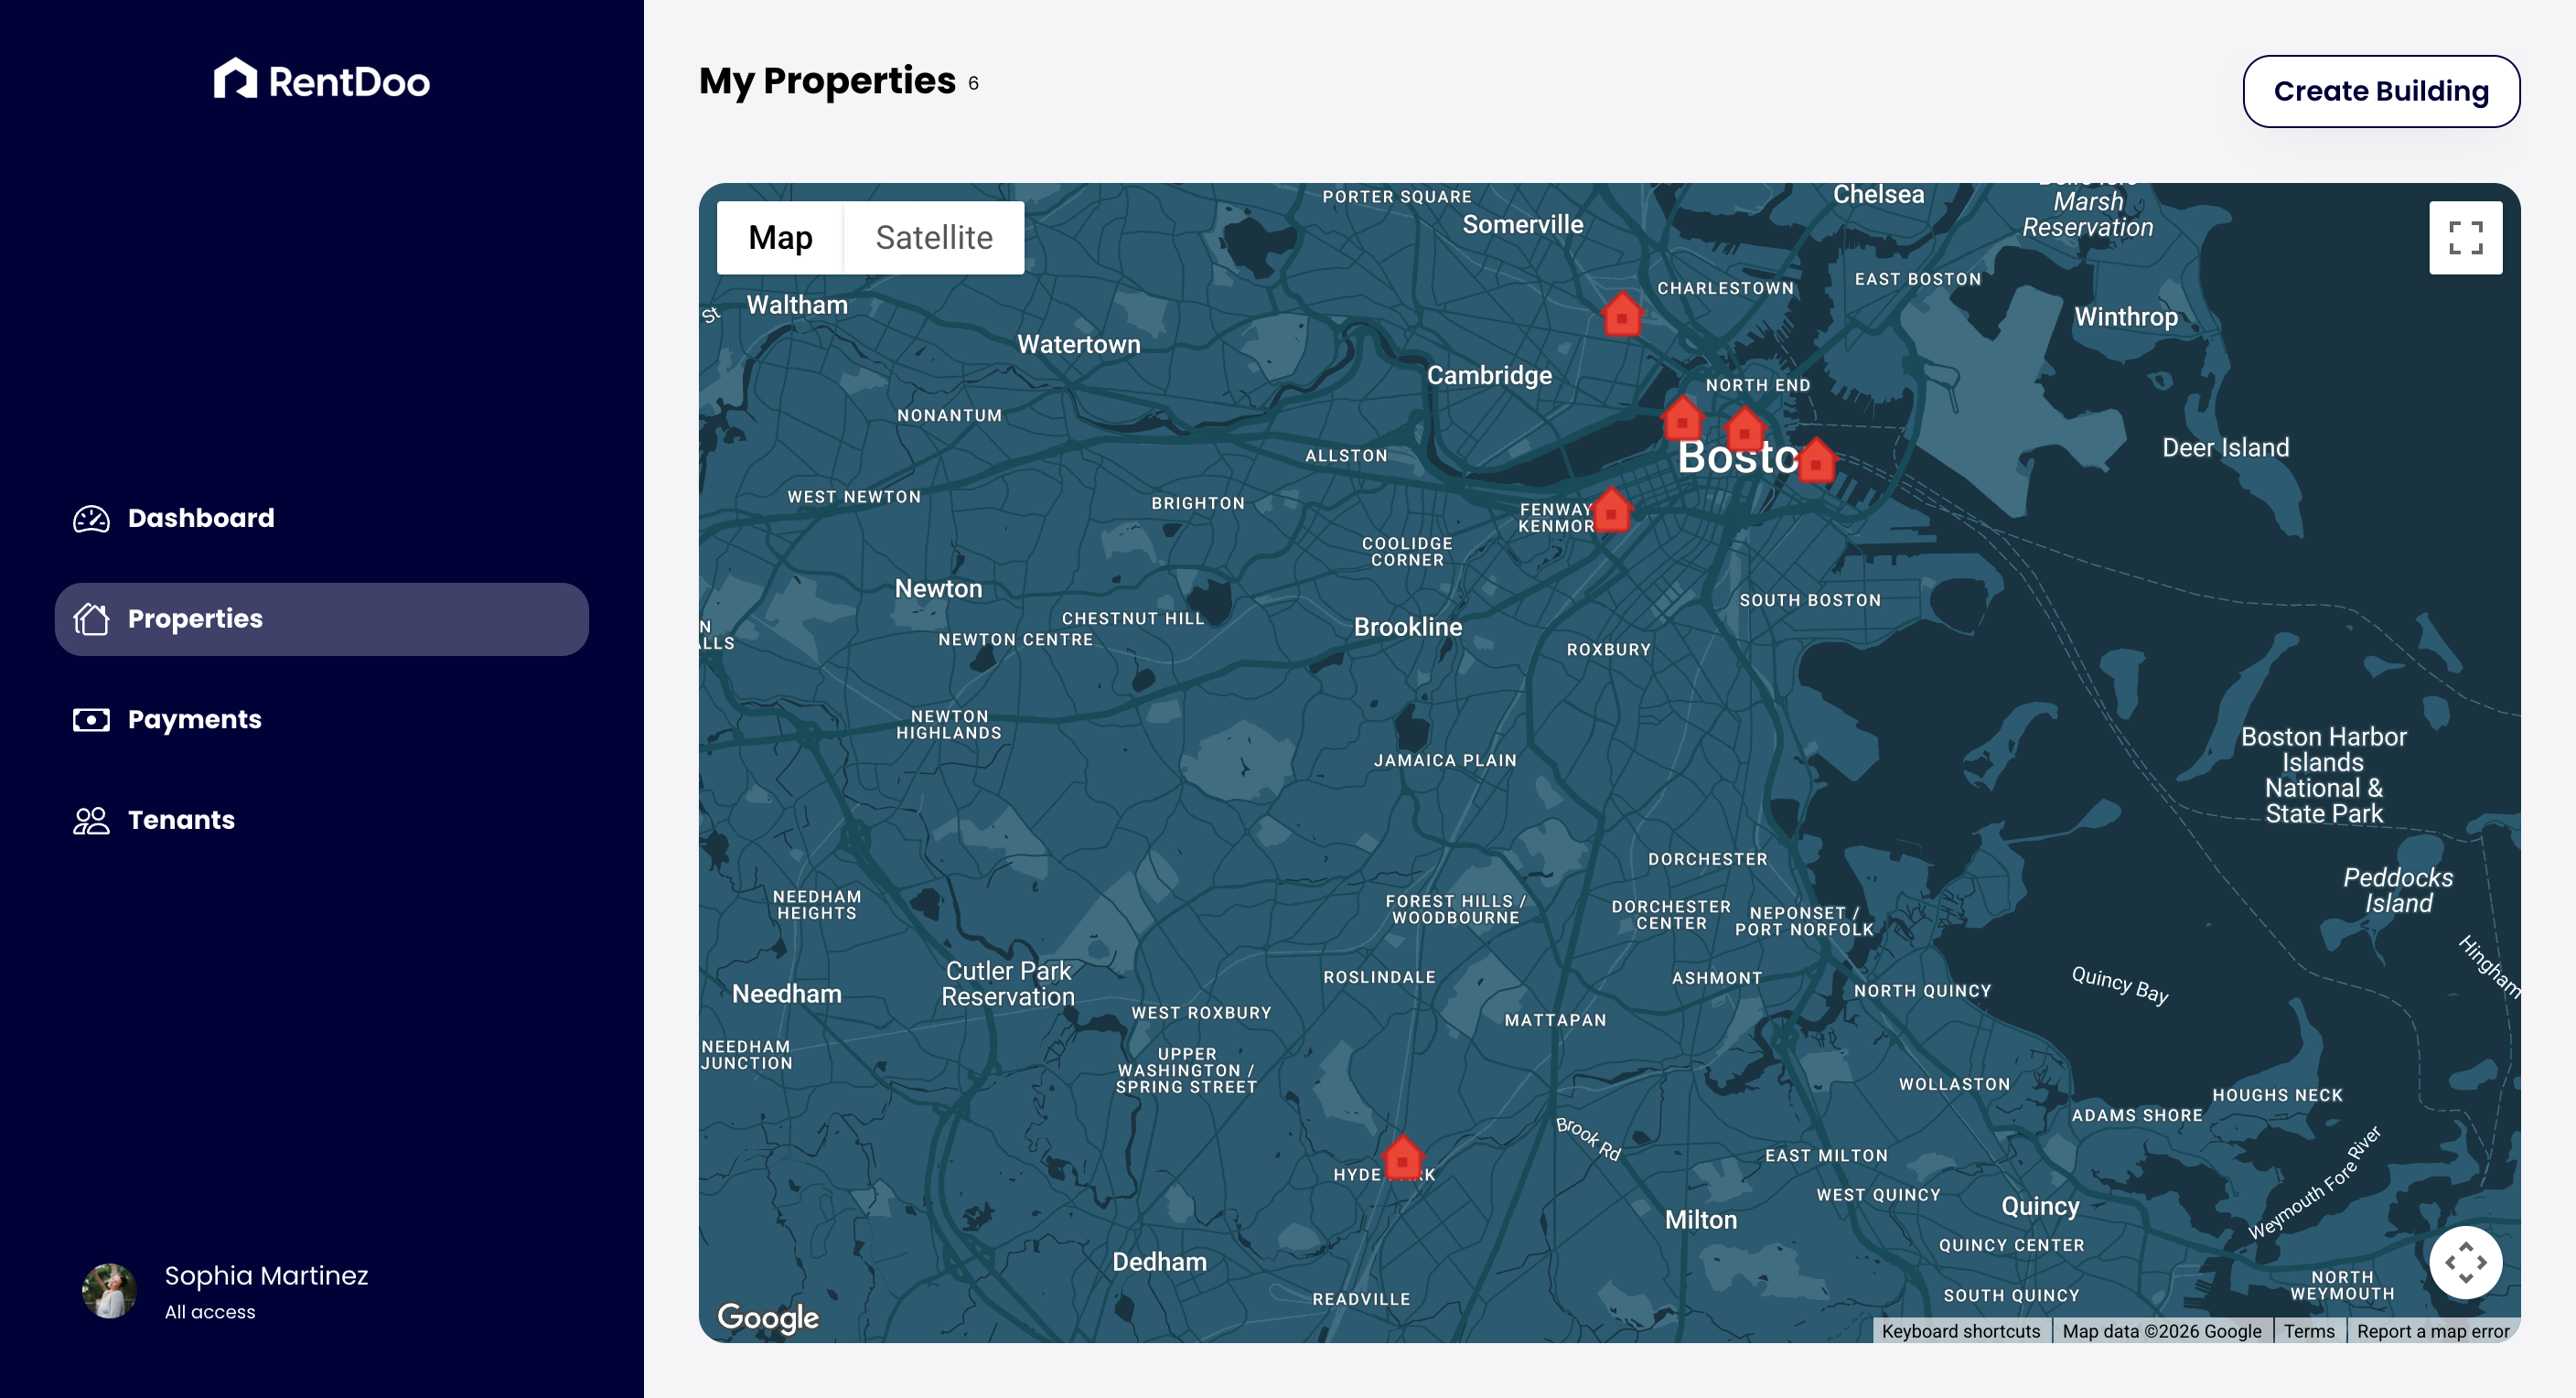
Task: Click the Mattapan label on the map
Action: pos(1555,1021)
